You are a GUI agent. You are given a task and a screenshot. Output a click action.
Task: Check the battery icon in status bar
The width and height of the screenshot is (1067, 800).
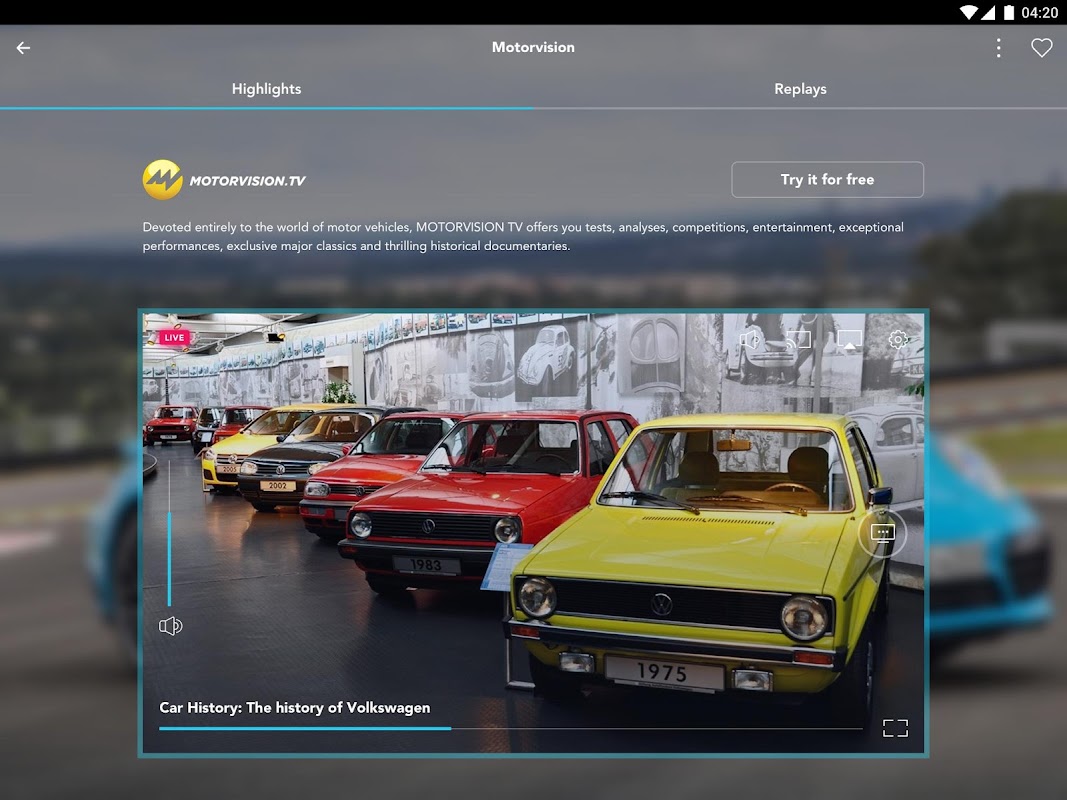[1009, 12]
